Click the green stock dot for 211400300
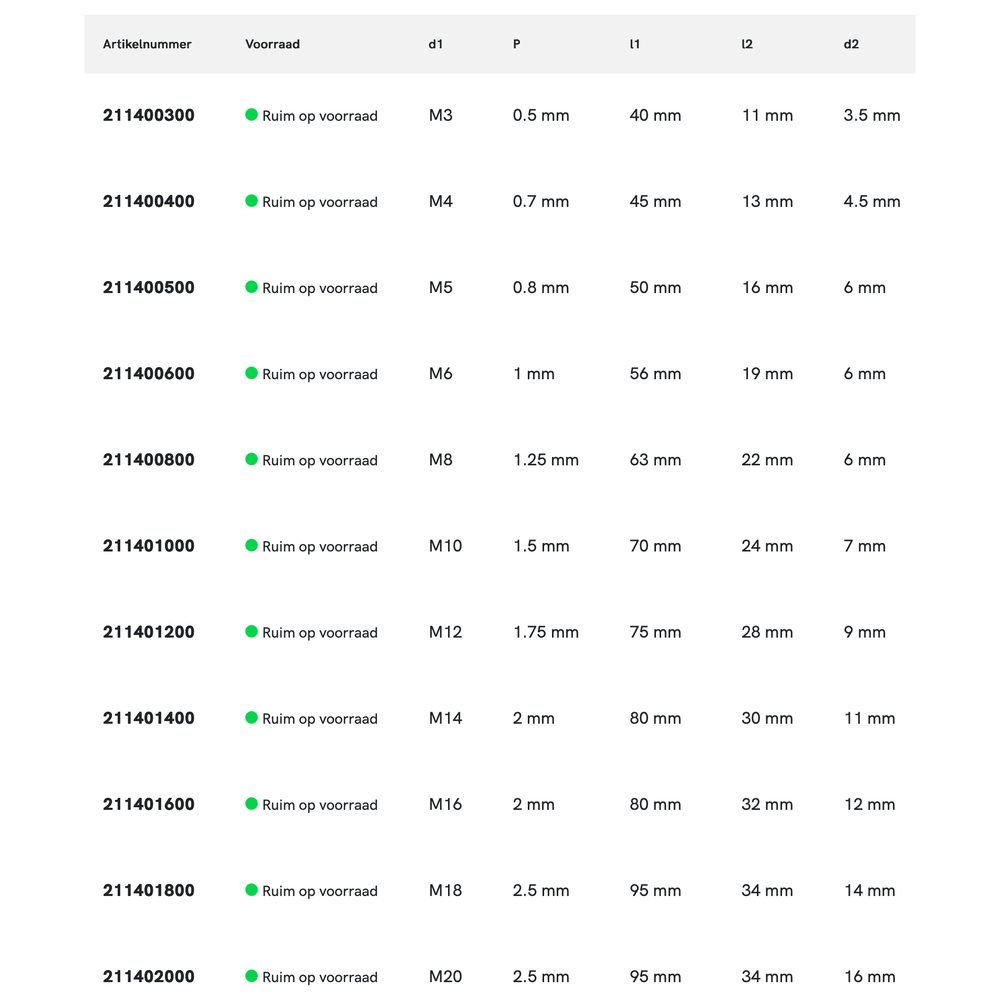The image size is (1000, 1000). tap(252, 115)
